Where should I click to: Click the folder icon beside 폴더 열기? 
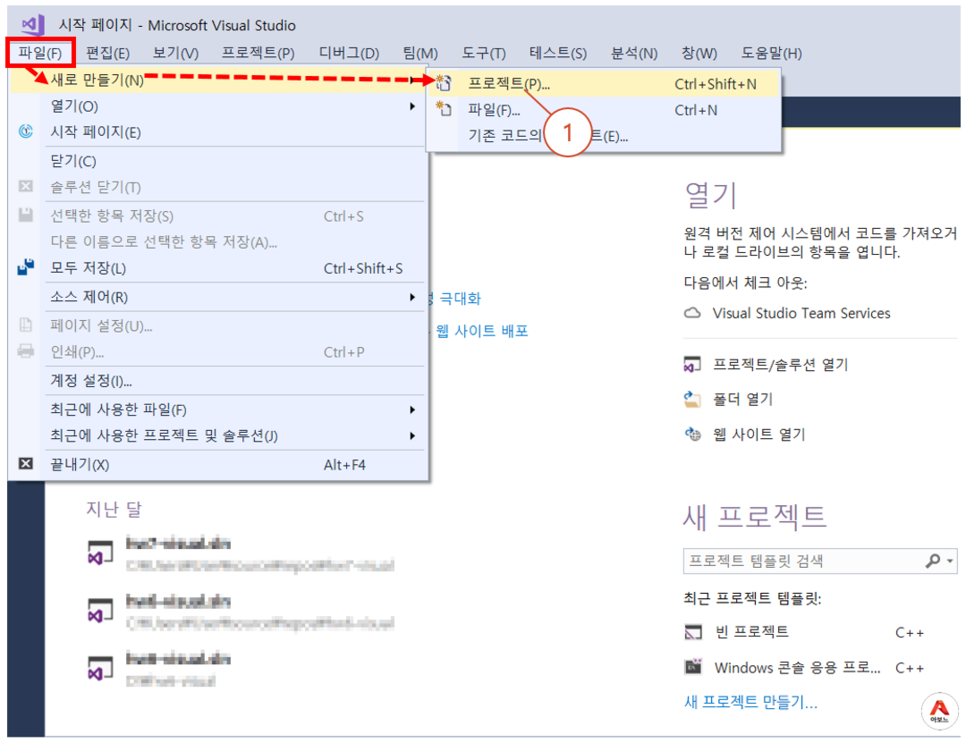click(x=692, y=399)
